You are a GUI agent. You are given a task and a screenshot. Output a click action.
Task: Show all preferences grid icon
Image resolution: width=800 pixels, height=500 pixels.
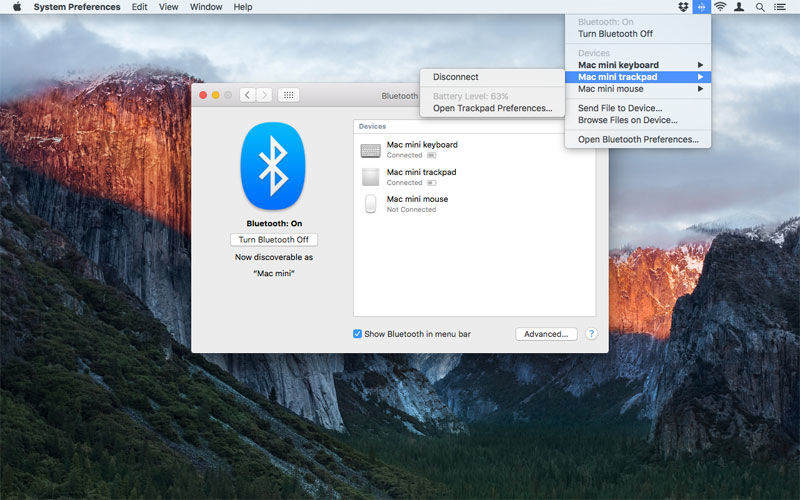coord(288,95)
